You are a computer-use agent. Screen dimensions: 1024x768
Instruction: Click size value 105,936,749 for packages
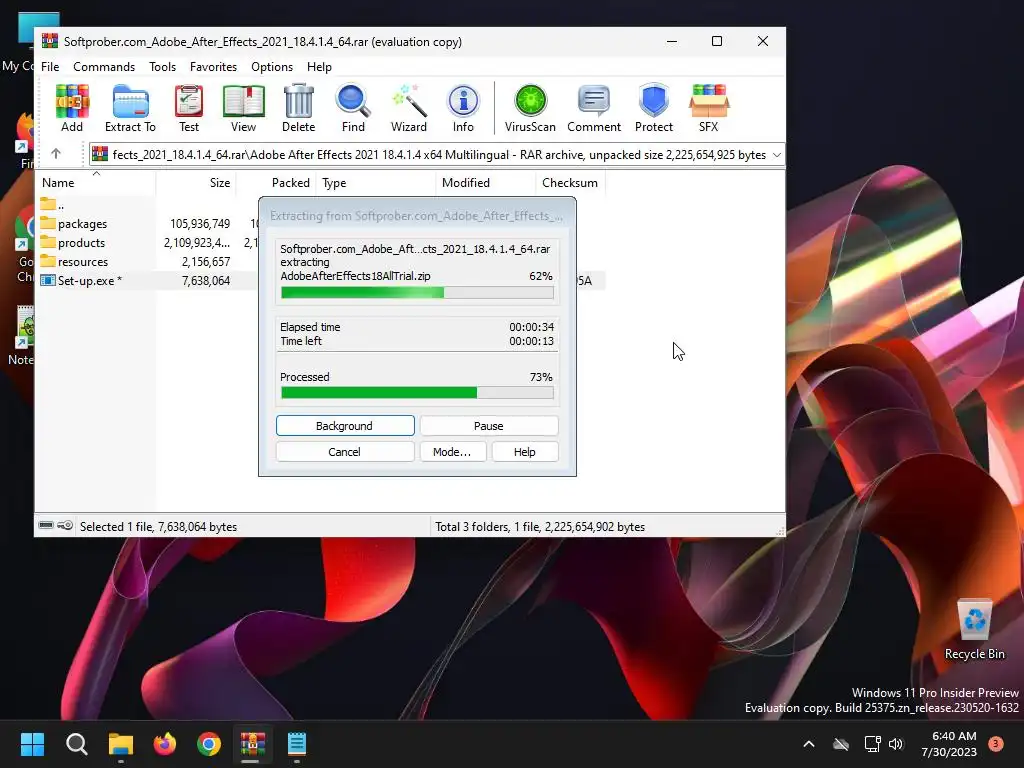(x=200, y=224)
